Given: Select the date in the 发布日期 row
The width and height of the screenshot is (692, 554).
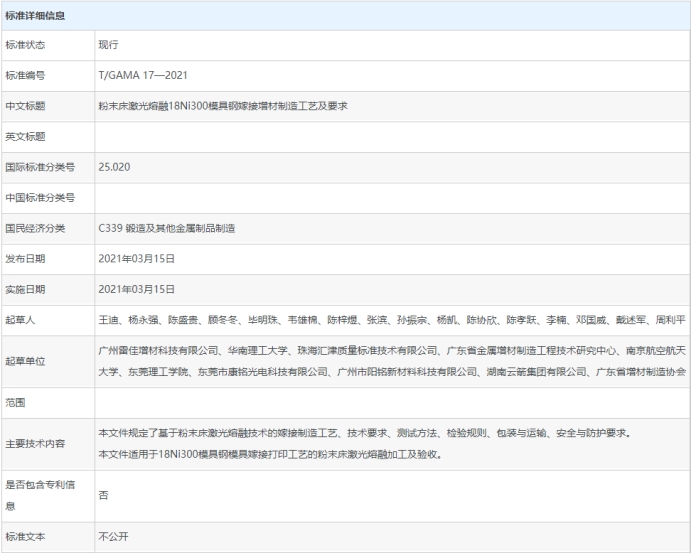Looking at the screenshot, I should click(x=137, y=258).
